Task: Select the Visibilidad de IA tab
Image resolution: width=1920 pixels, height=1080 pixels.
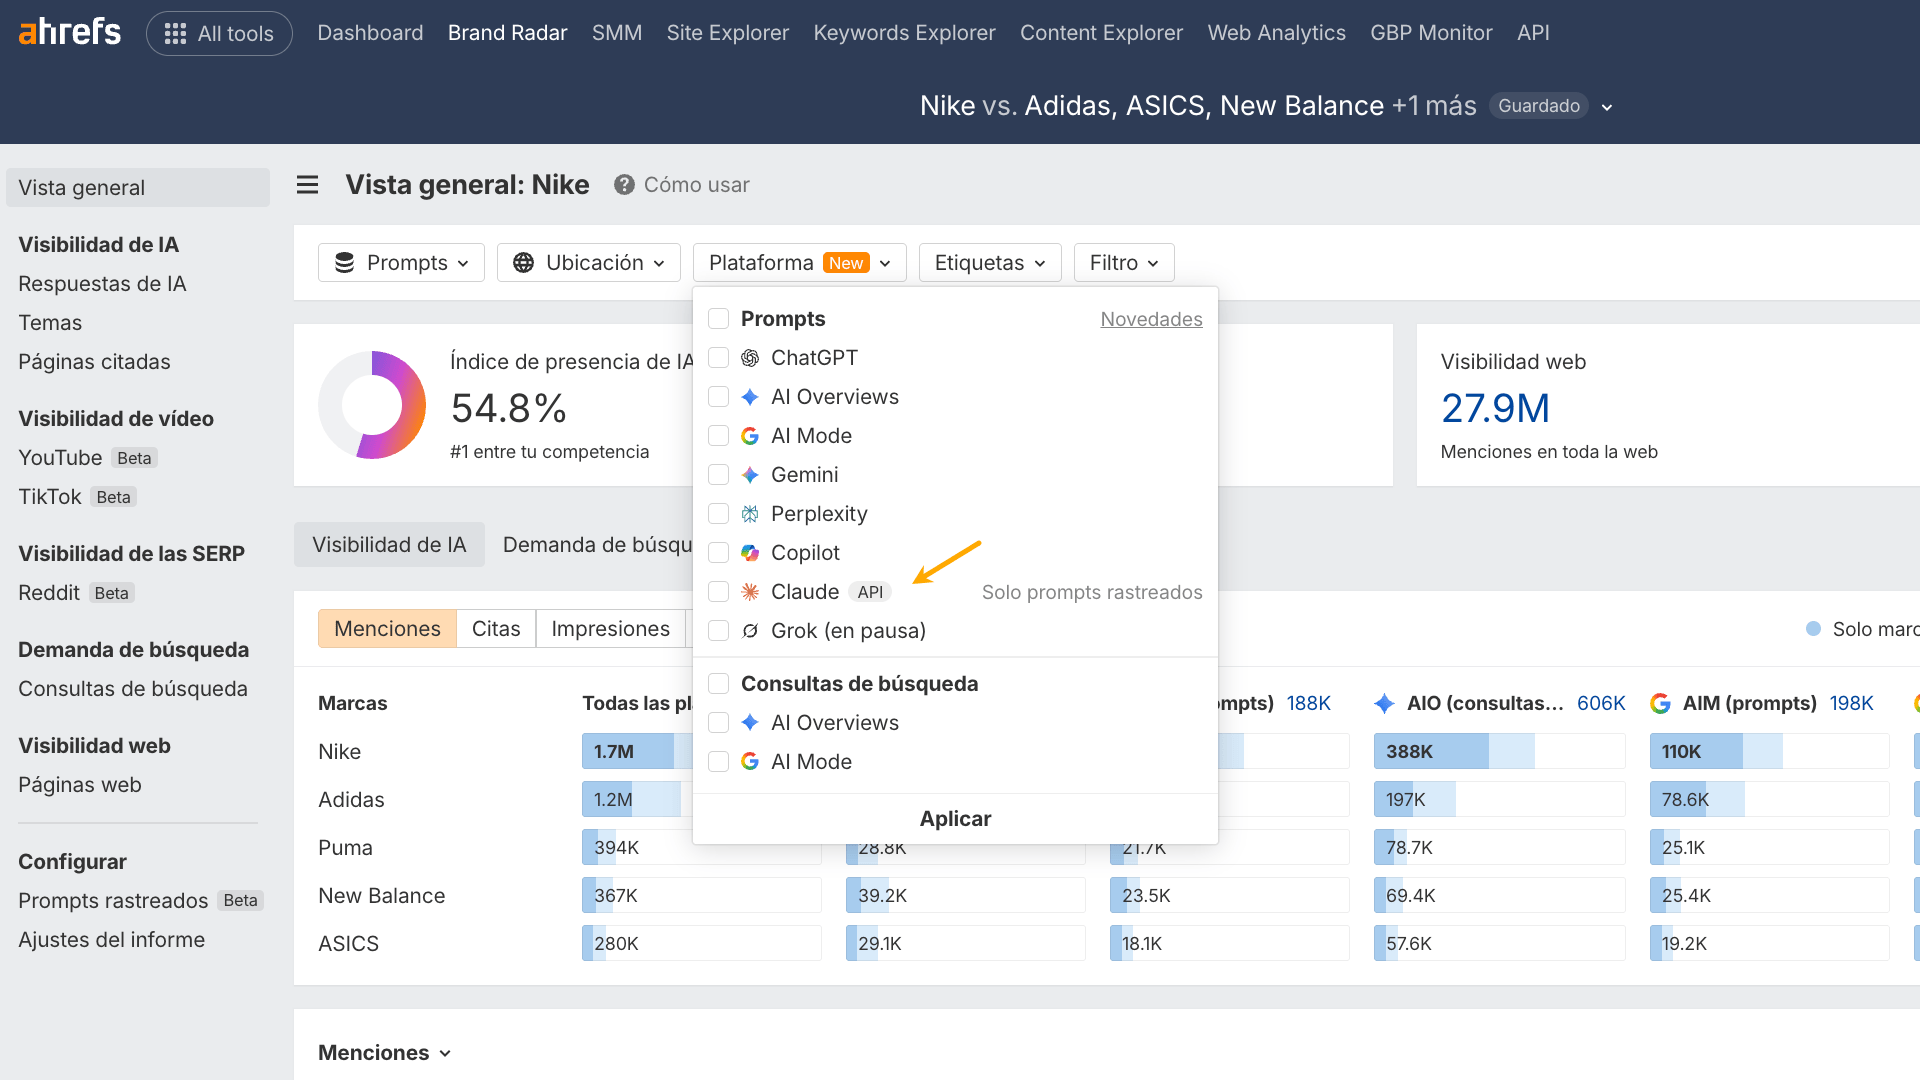Action: coord(389,545)
